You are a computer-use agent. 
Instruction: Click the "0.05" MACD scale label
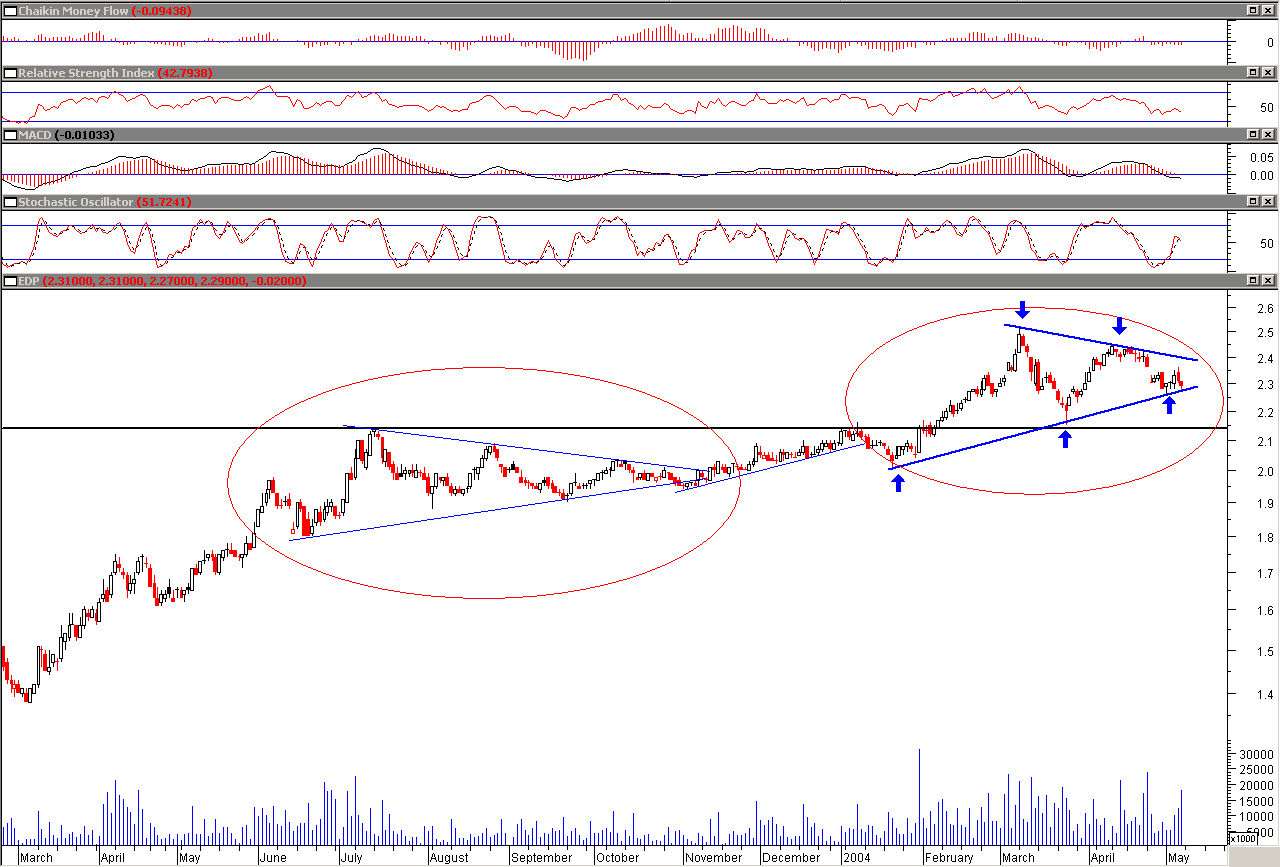coord(1260,158)
